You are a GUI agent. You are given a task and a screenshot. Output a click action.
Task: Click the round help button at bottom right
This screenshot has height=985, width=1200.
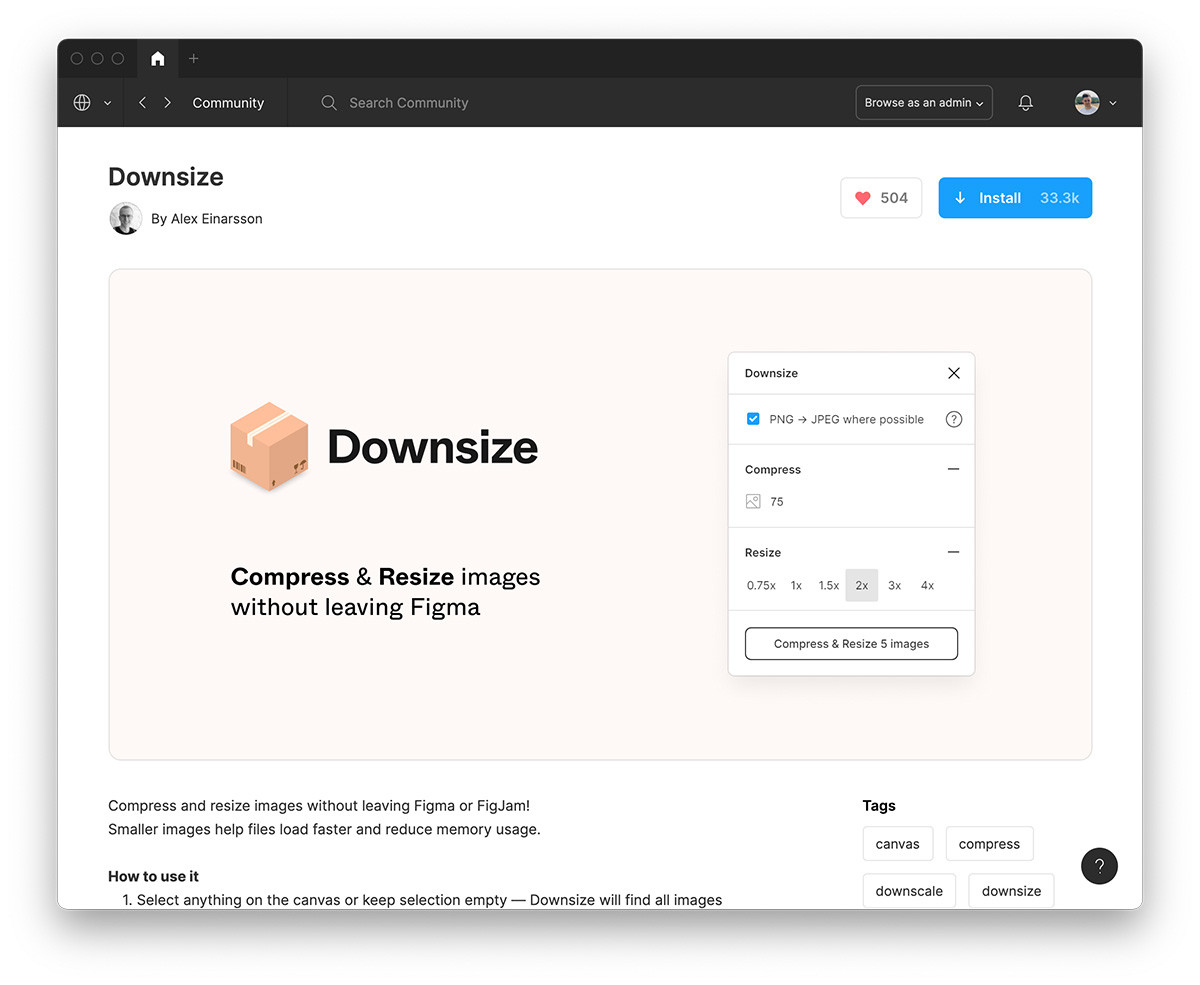pos(1099,866)
